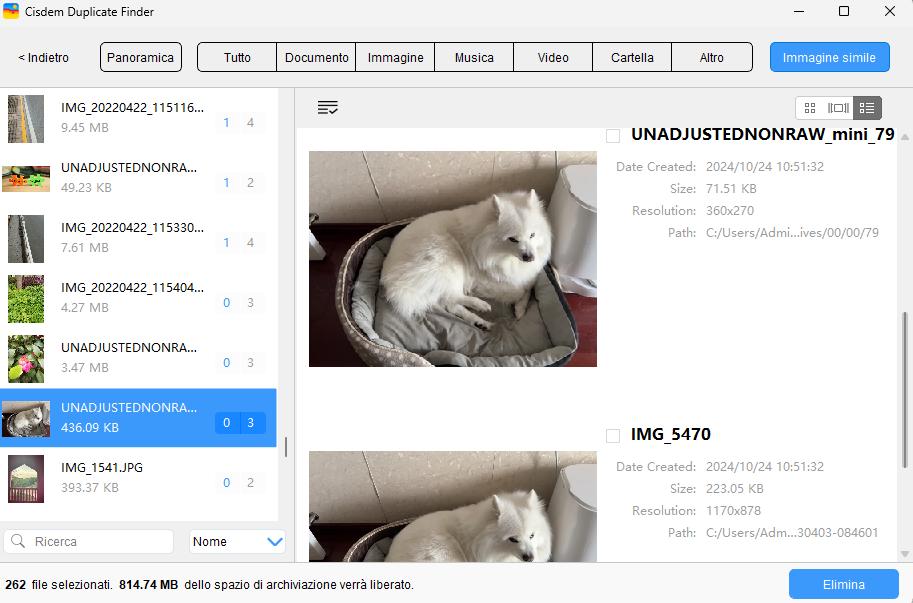Select the IMG_1541.JPG thumbnail icon
913x603 pixels.
26,478
